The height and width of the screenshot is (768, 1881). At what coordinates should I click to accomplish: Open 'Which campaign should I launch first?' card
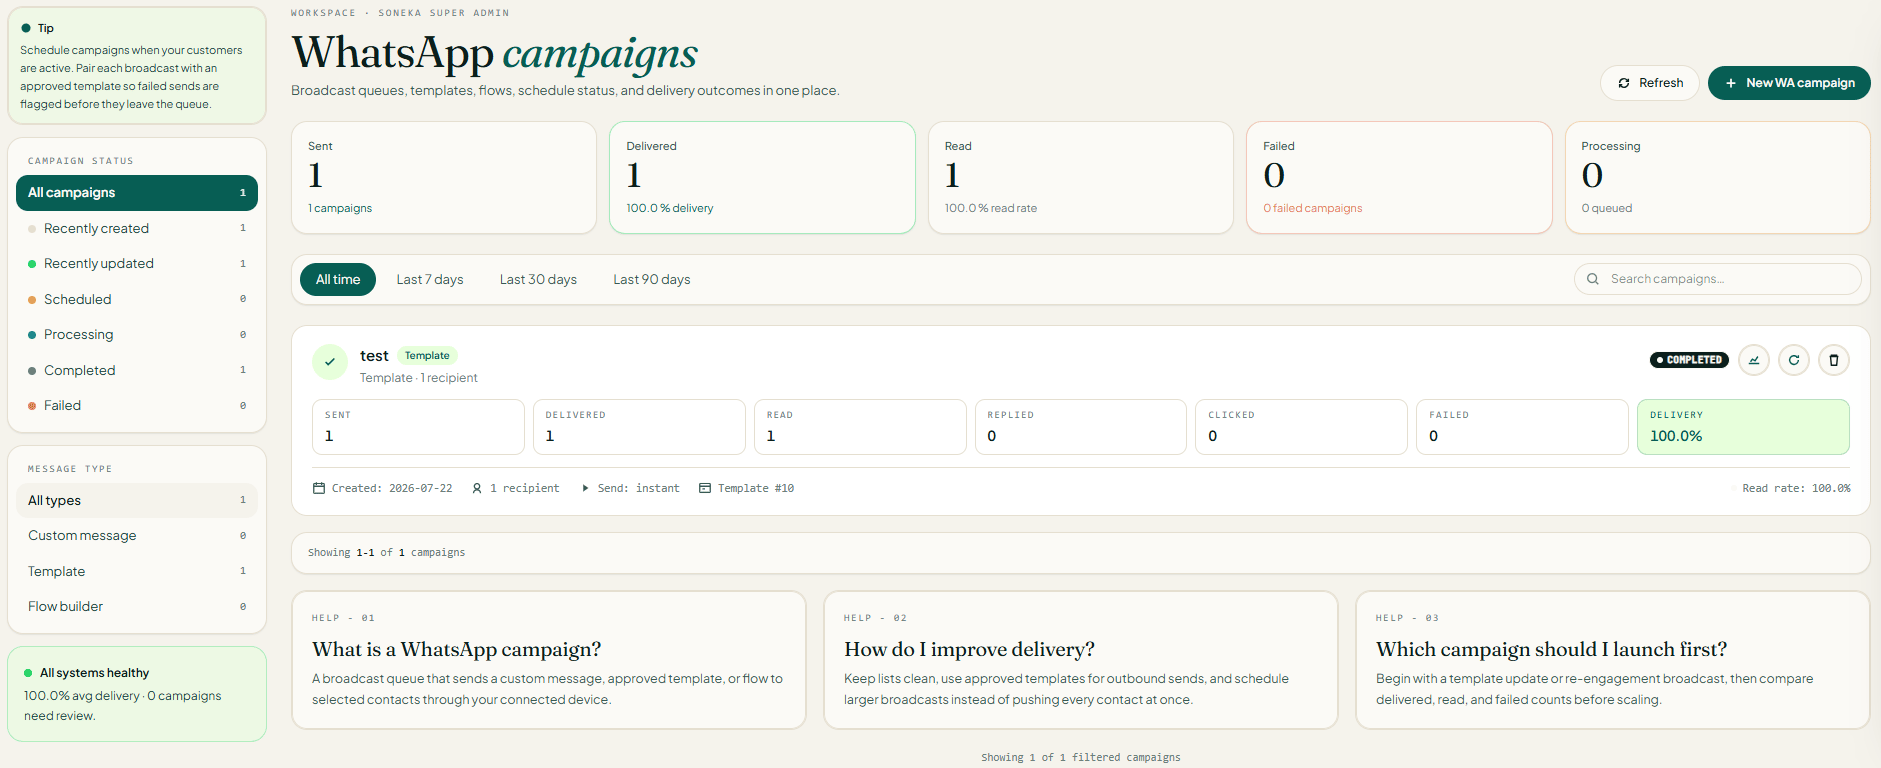click(1613, 660)
